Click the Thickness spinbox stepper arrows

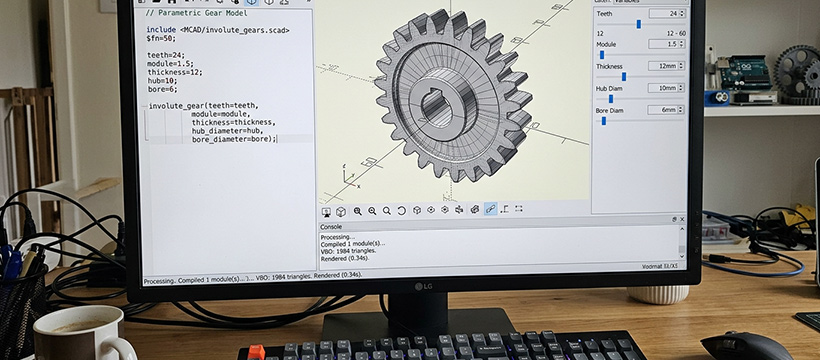(681, 66)
